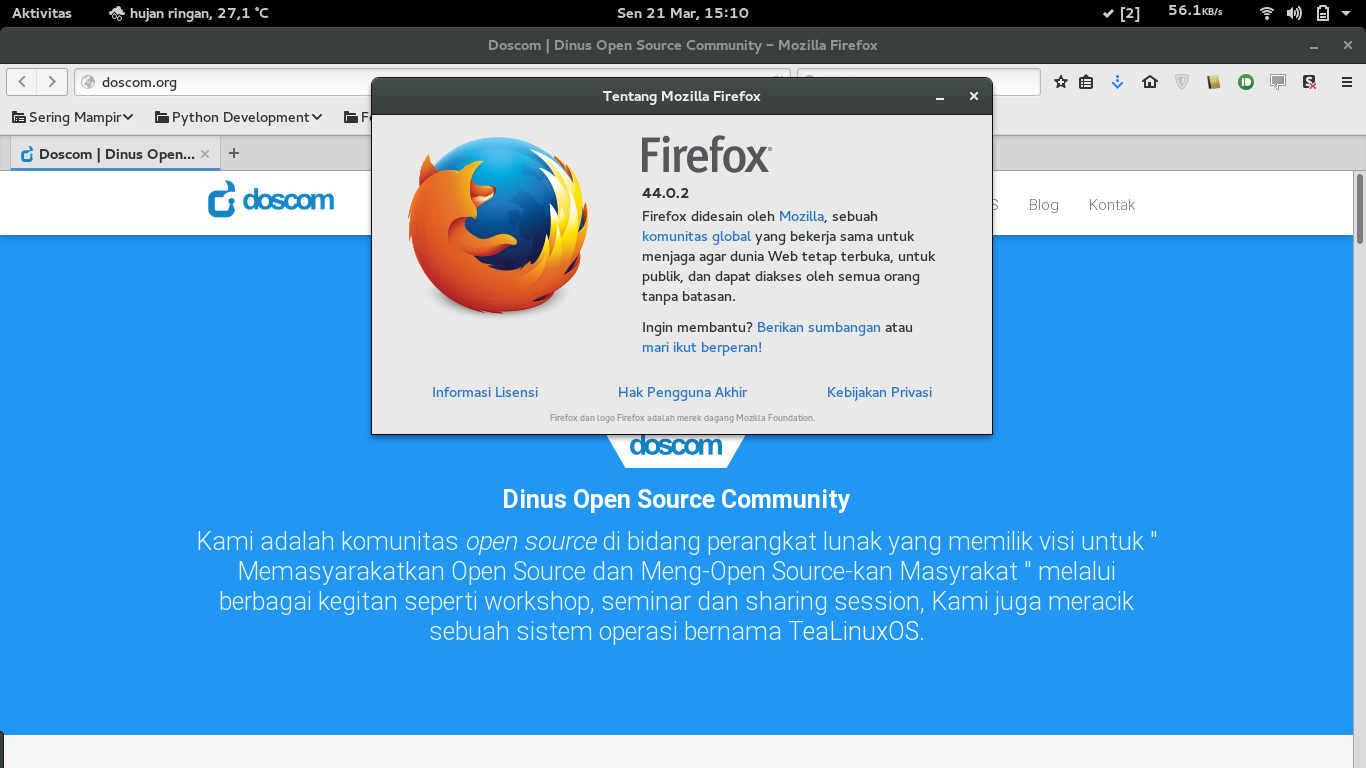Open the system menu dropdown arrow
Image resolution: width=1366 pixels, height=768 pixels.
(x=1348, y=13)
